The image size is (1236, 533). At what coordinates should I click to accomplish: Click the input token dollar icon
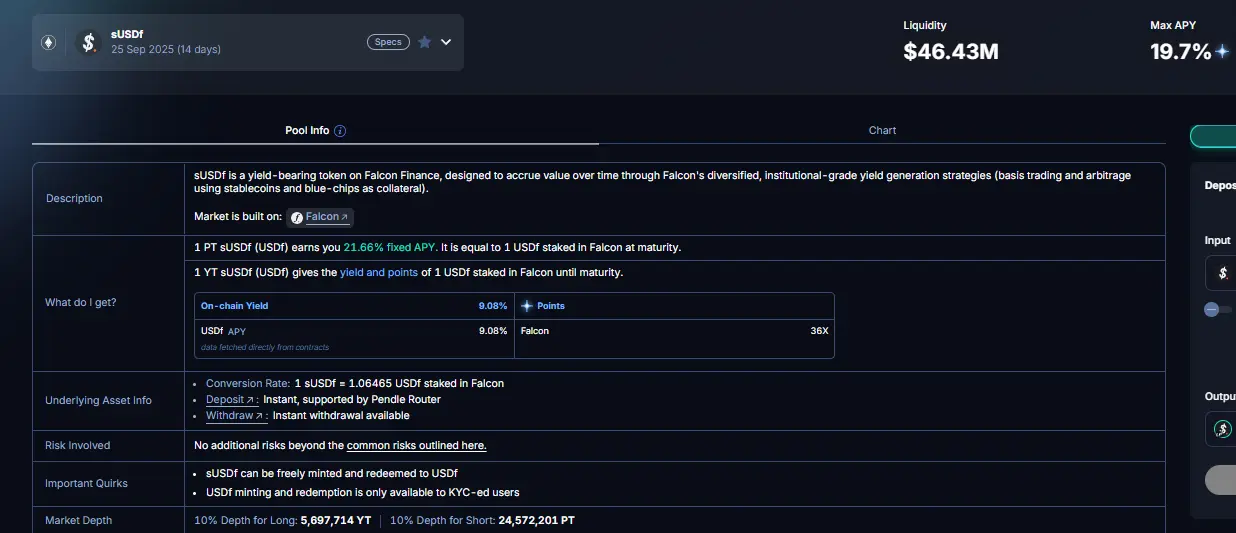pos(1222,272)
